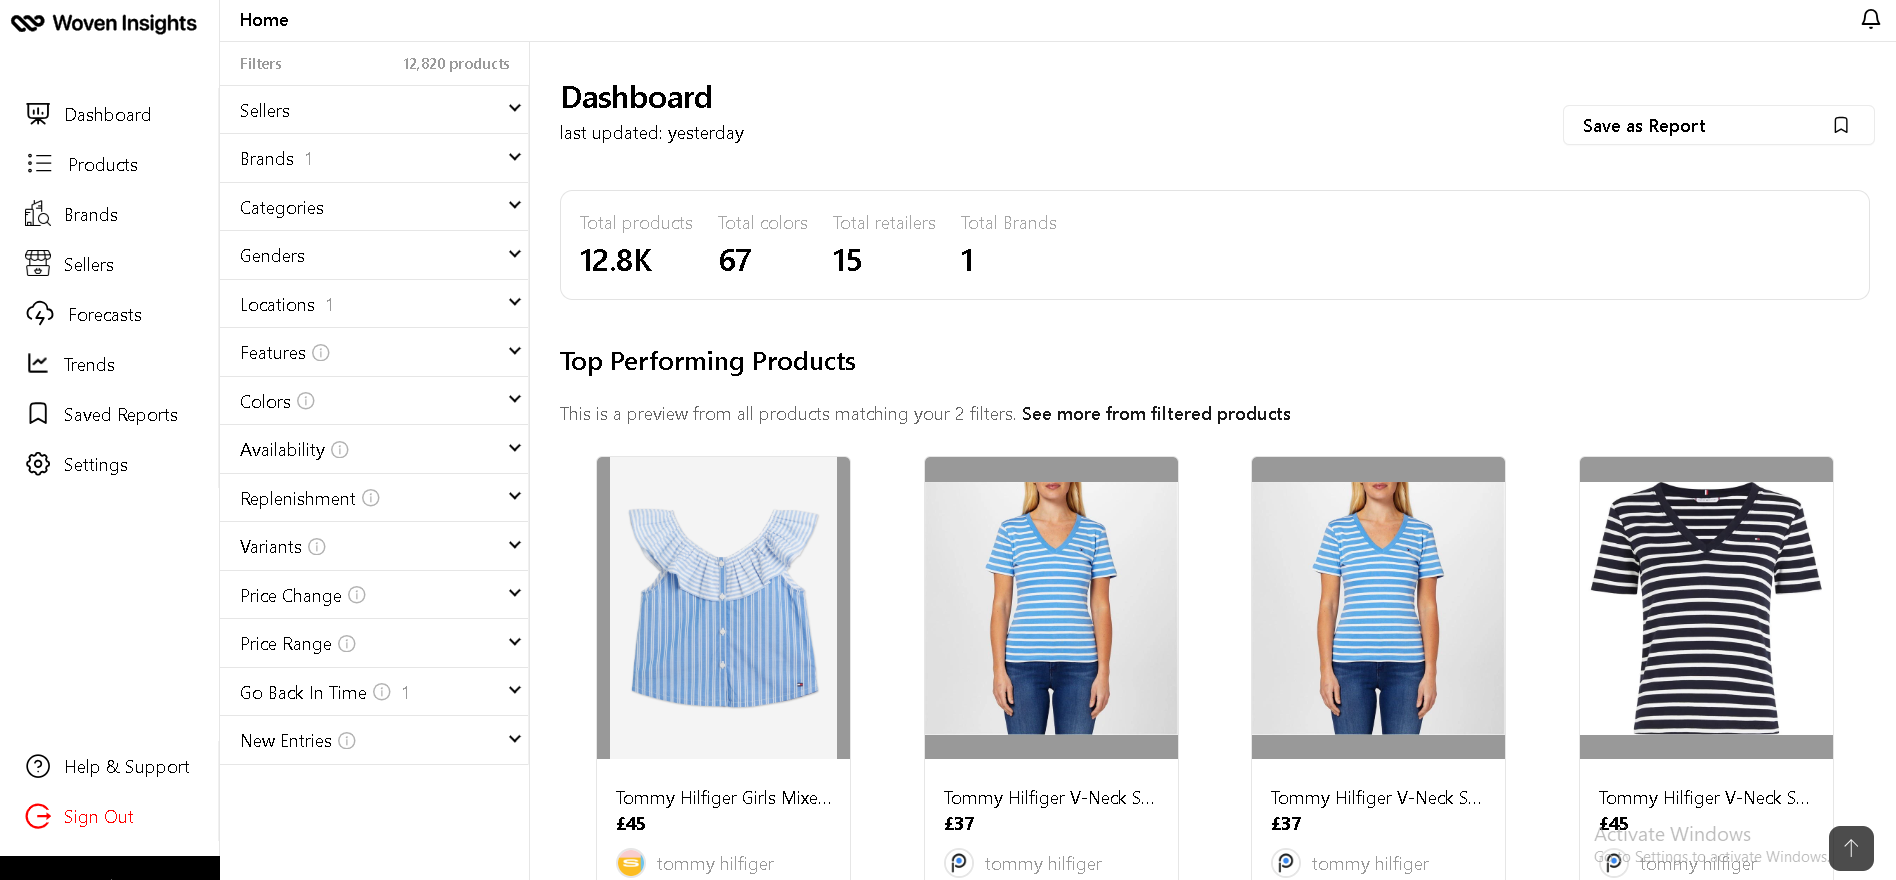Viewport: 1896px width, 880px height.
Task: Click Save as Report button
Action: point(1718,125)
